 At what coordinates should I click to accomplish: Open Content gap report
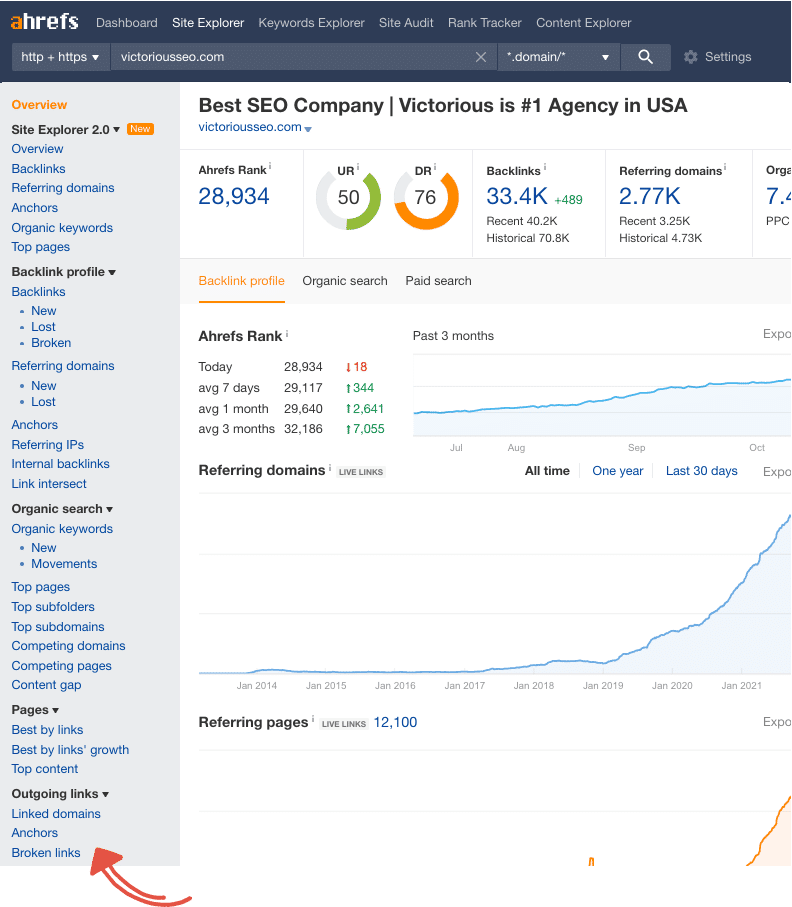pos(46,685)
